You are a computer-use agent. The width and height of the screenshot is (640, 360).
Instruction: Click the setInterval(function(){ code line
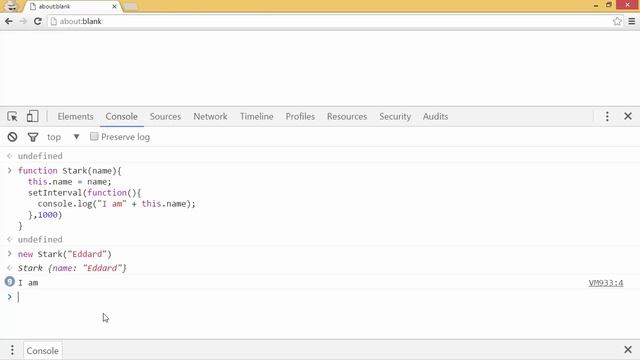point(84,193)
